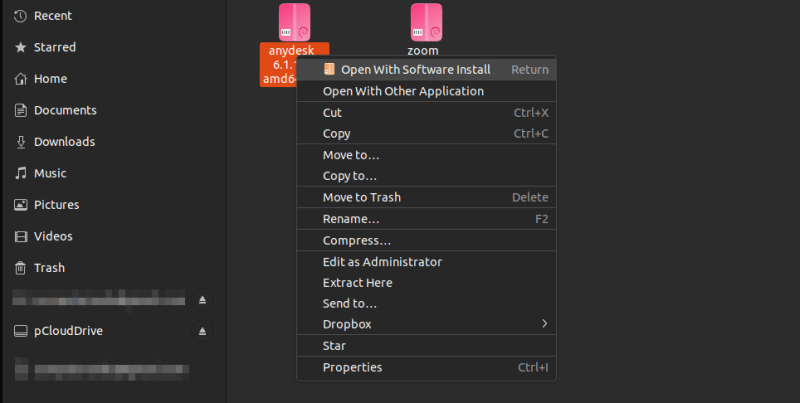Click the pCloudDrive drive icon
The height and width of the screenshot is (403, 800).
(x=20, y=331)
